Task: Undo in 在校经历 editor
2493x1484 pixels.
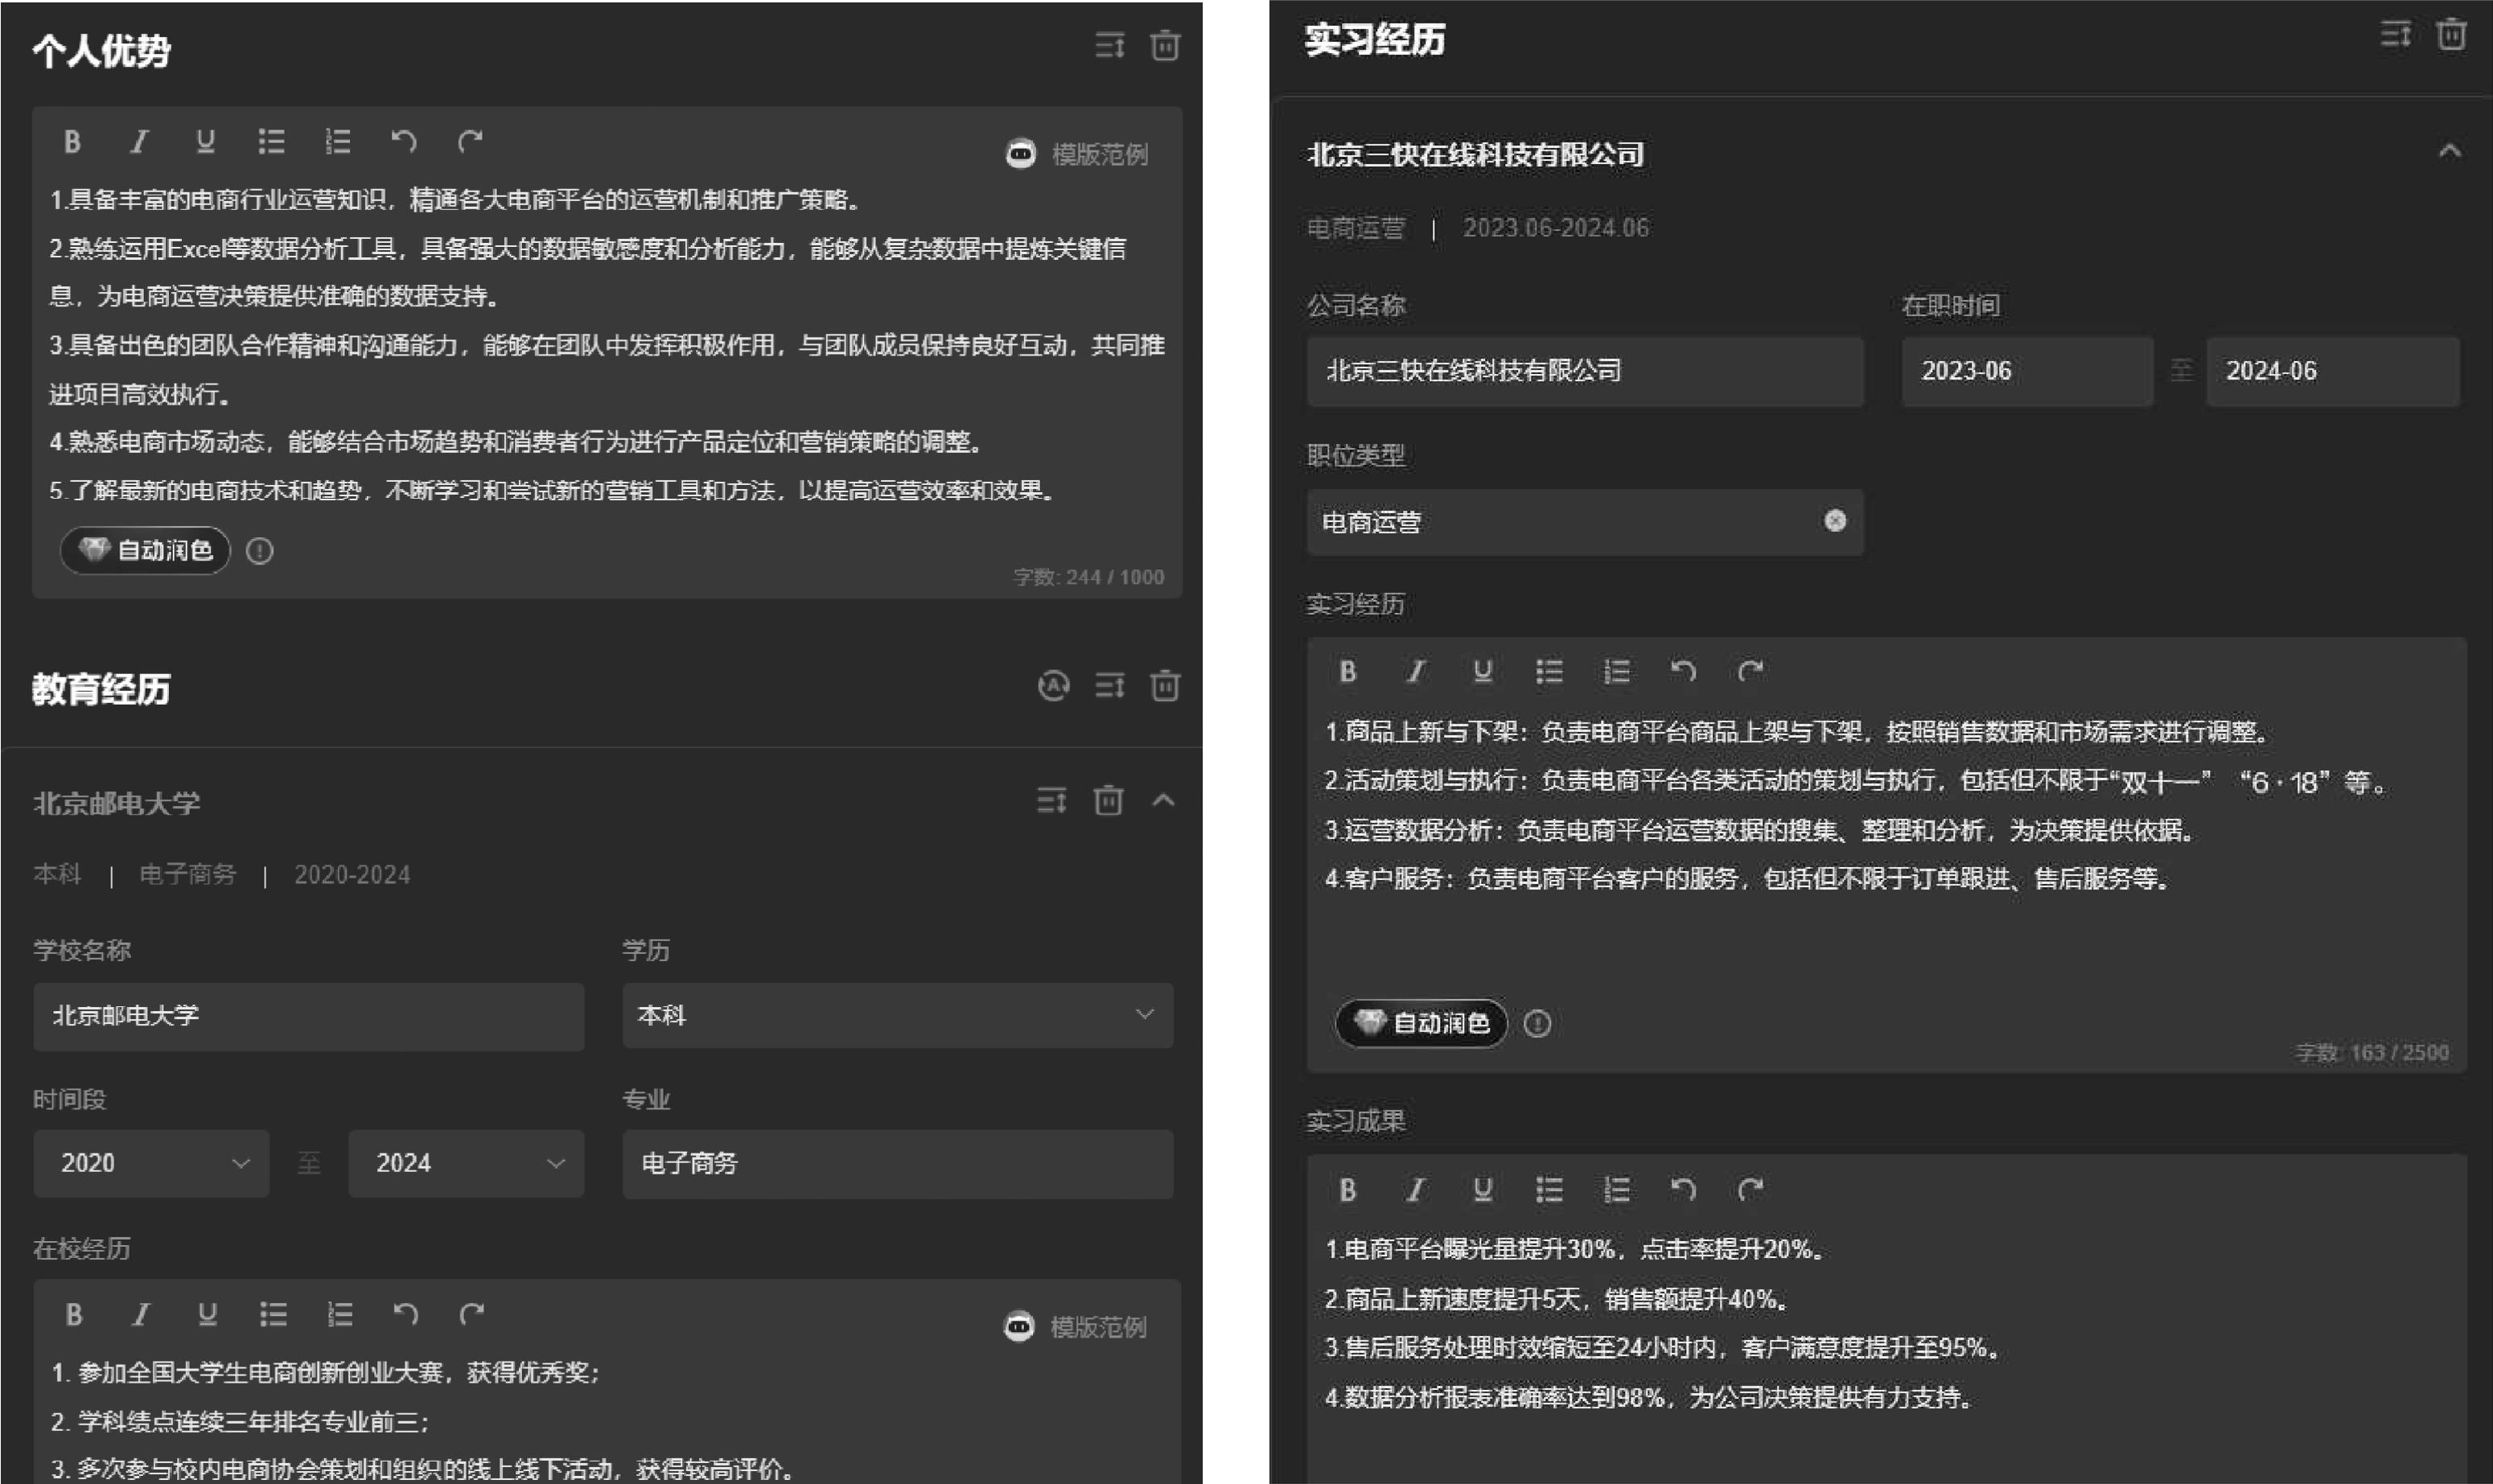Action: [406, 1314]
